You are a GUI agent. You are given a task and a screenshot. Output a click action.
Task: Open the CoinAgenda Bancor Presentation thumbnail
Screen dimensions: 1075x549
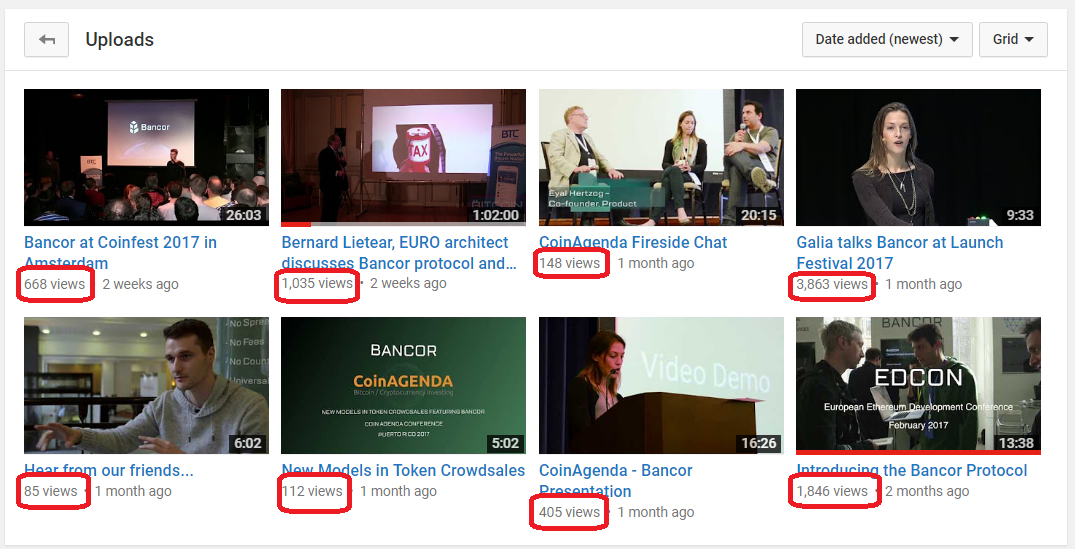[x=662, y=385]
